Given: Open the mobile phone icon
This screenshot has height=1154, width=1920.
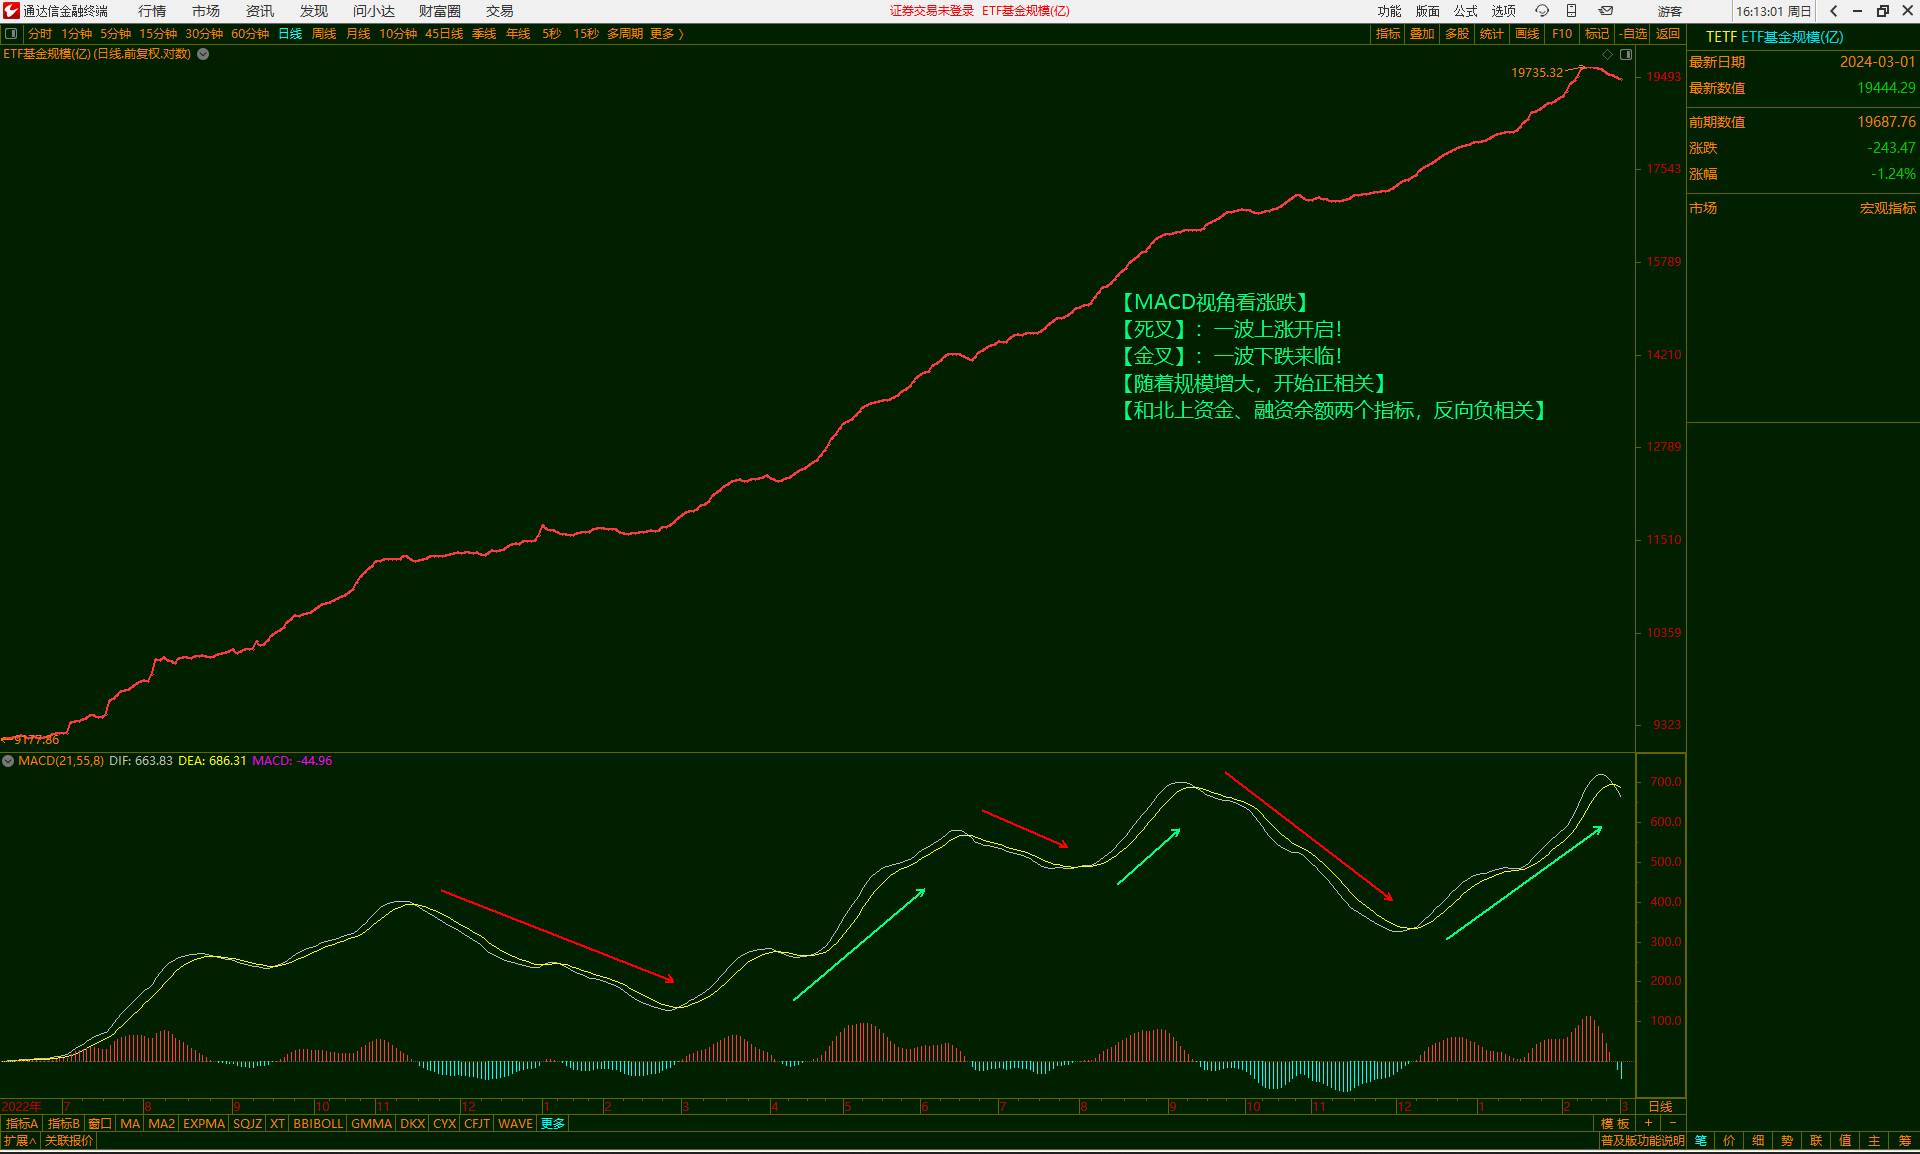Looking at the screenshot, I should pyautogui.click(x=1571, y=11).
